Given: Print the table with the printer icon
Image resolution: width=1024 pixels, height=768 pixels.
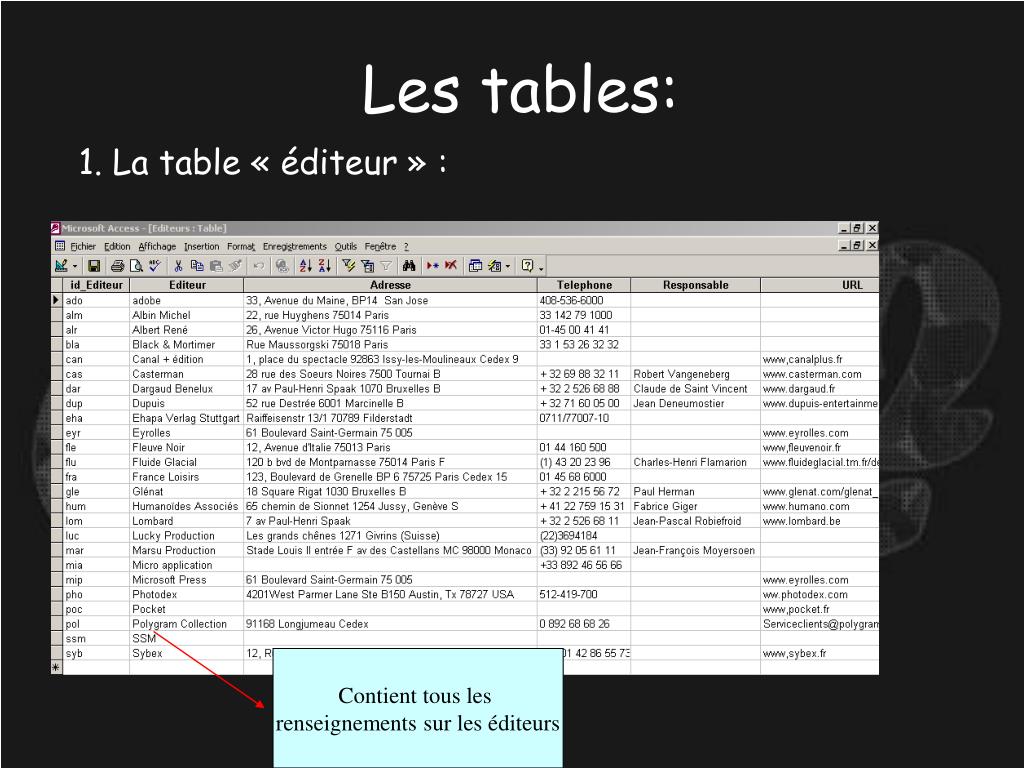Looking at the screenshot, I should click(117, 266).
